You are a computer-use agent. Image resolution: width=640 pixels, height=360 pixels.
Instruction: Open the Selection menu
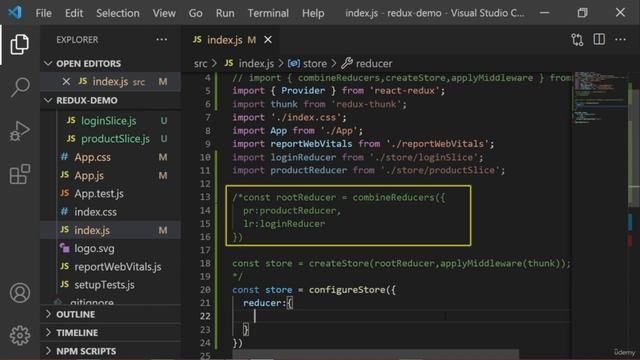point(118,13)
